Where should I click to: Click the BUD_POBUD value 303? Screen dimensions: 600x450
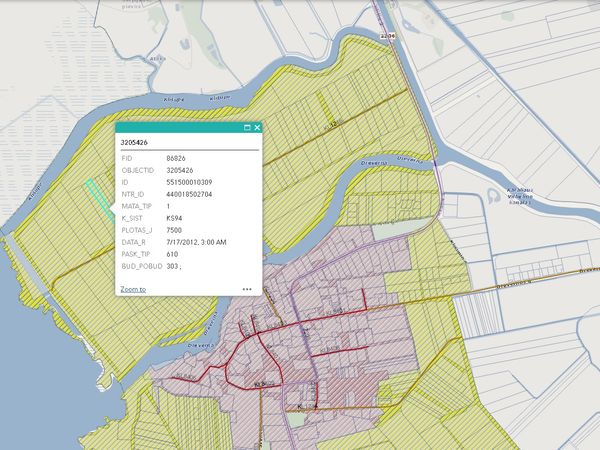point(173,266)
